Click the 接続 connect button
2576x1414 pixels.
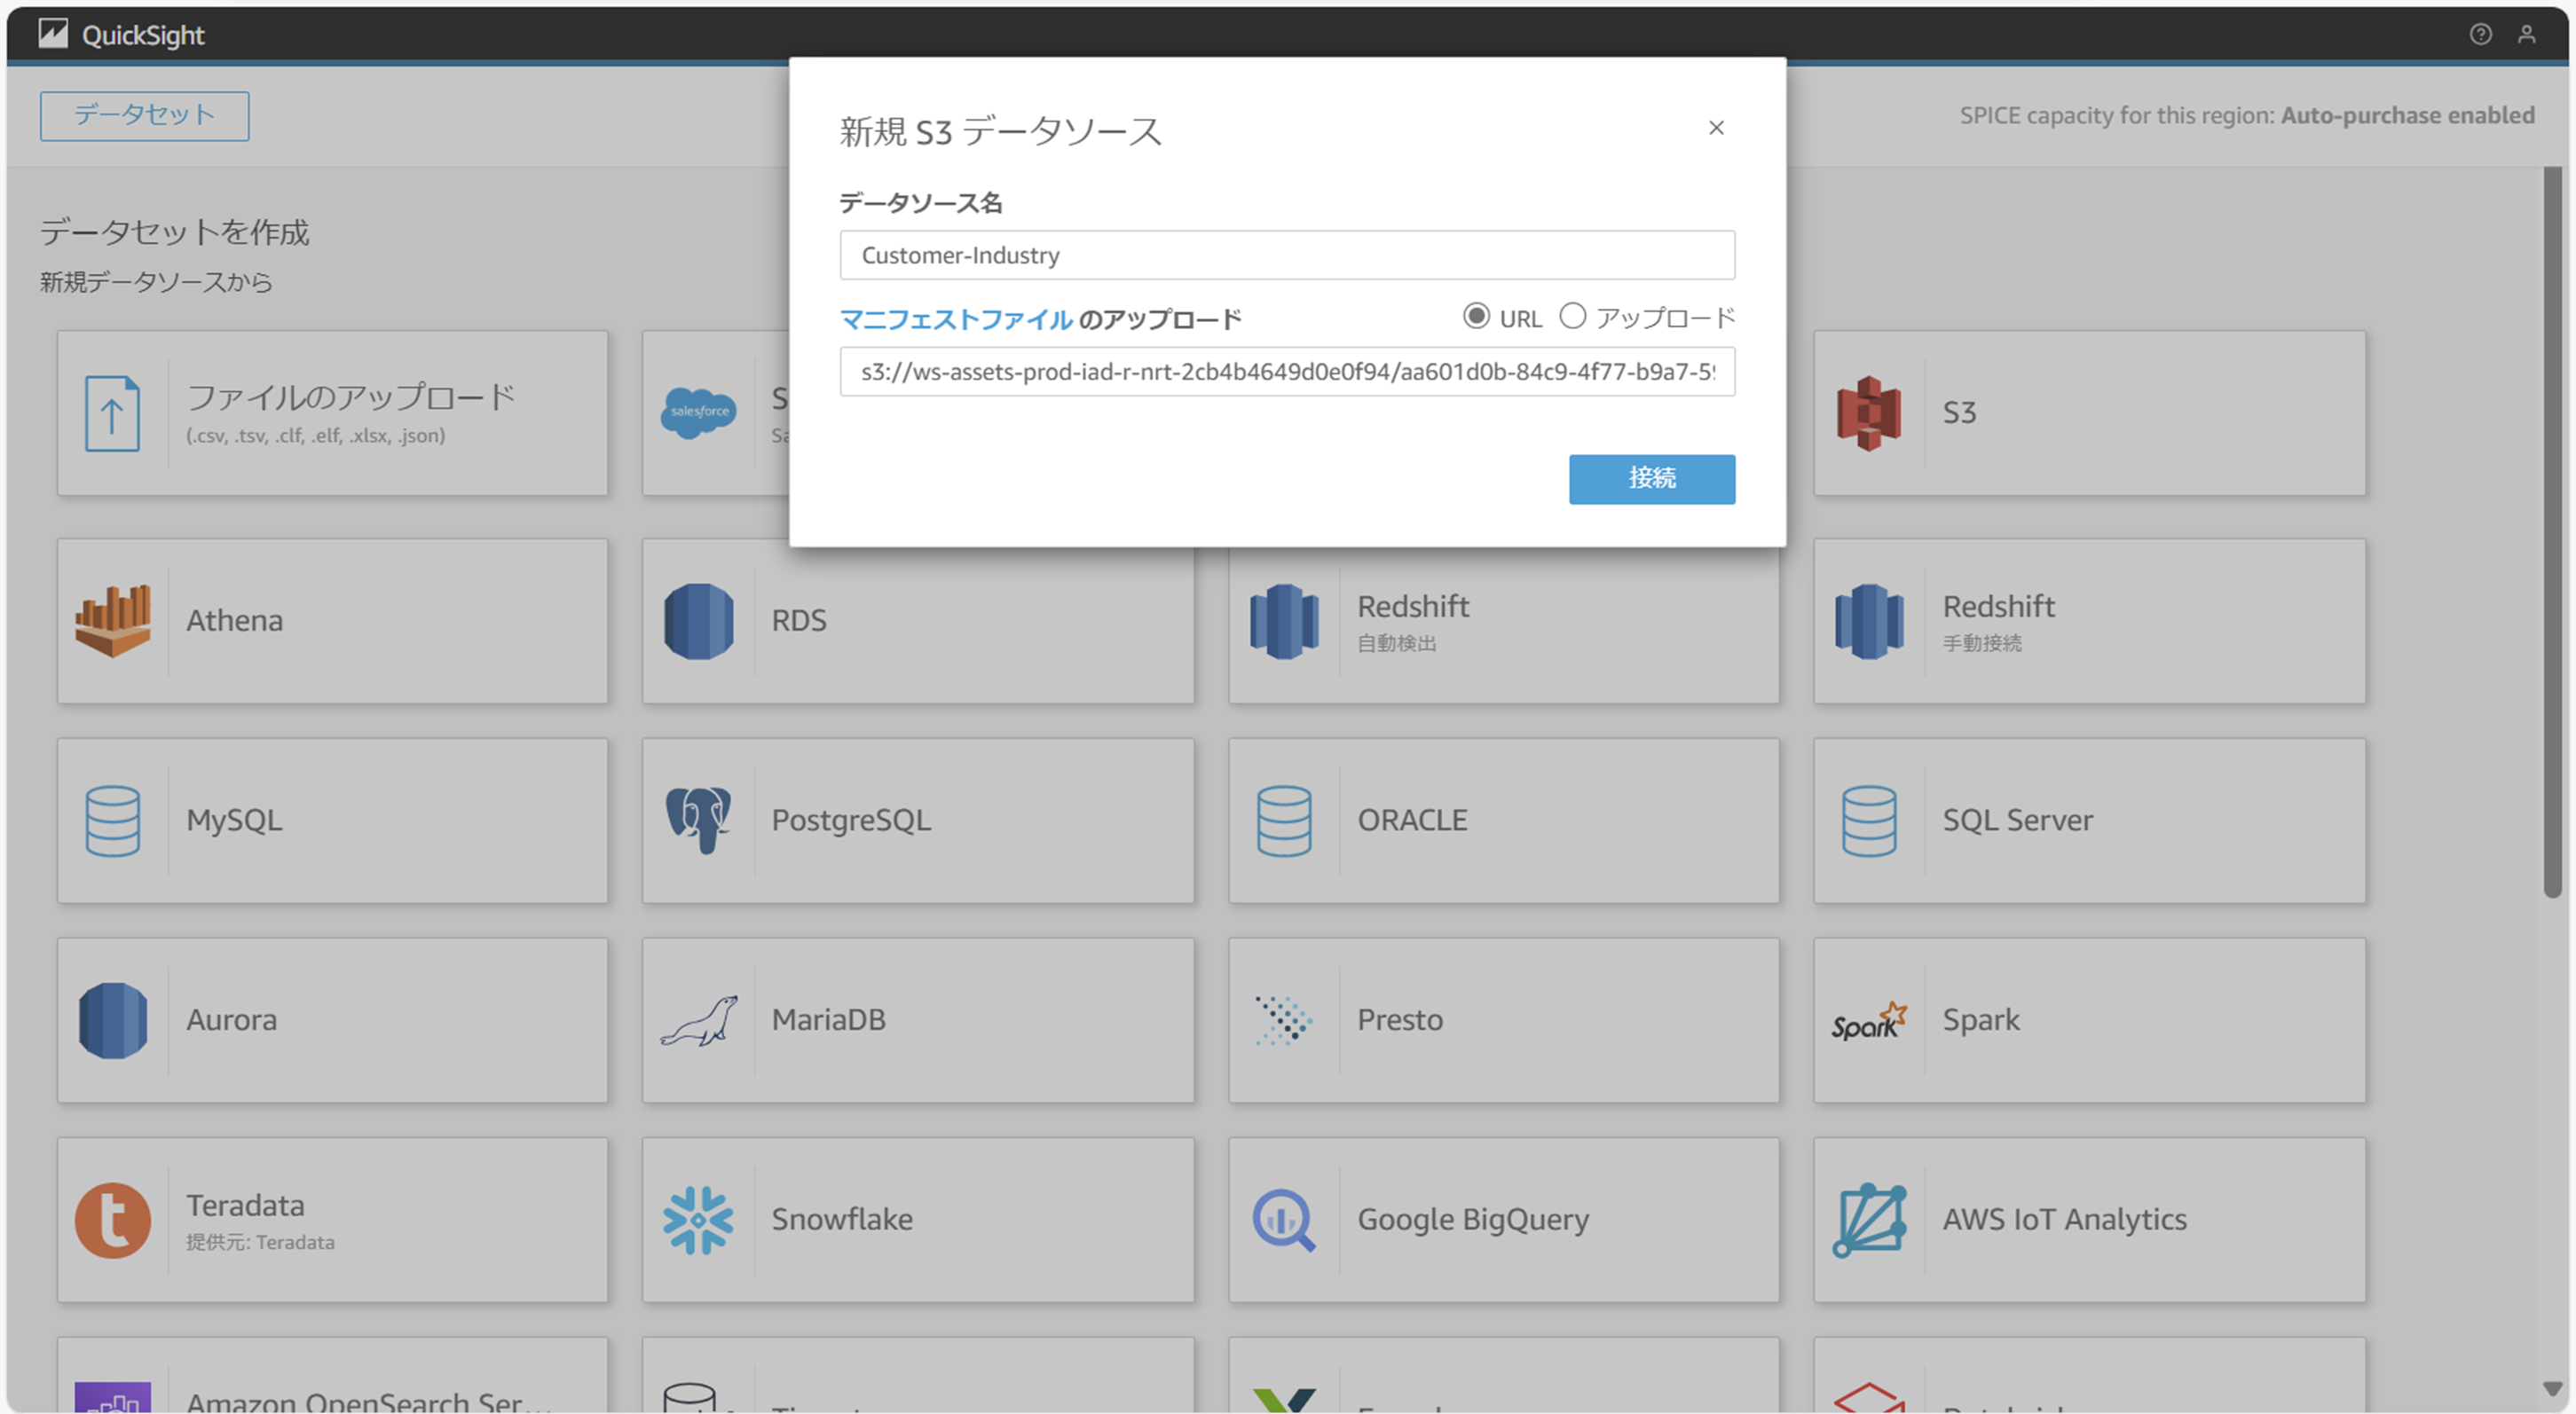[1651, 479]
